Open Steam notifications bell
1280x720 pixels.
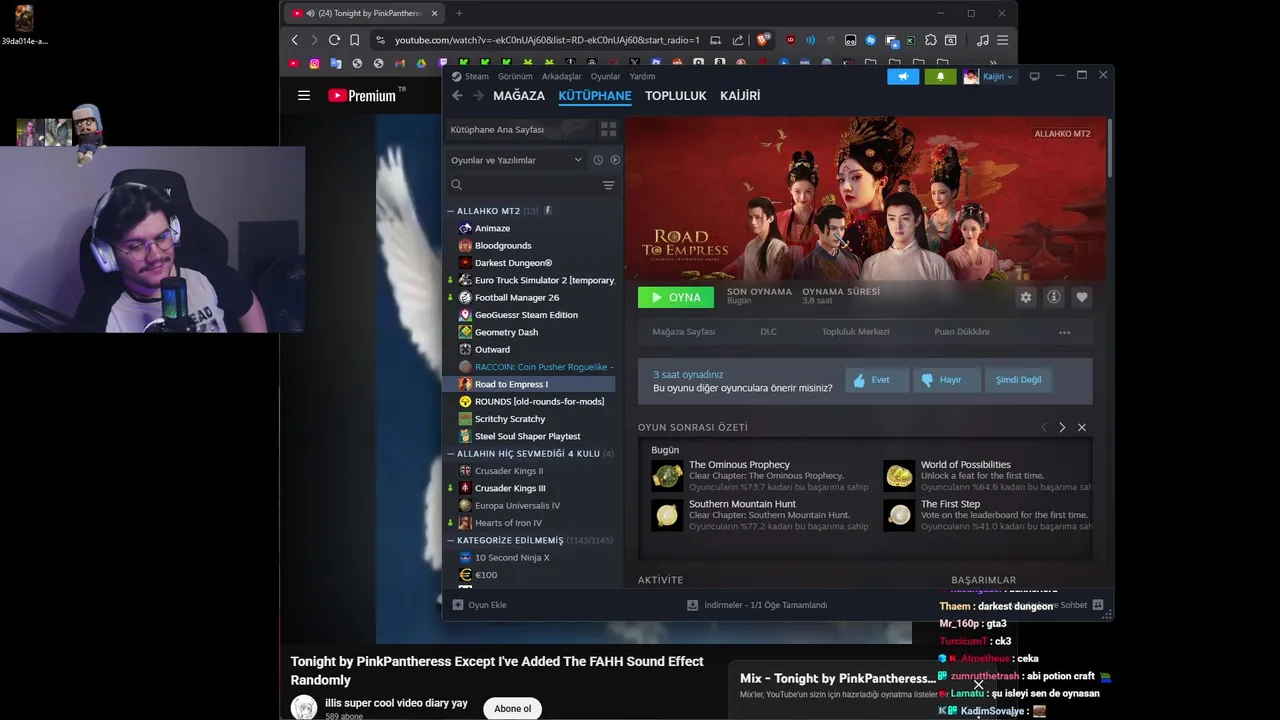940,76
